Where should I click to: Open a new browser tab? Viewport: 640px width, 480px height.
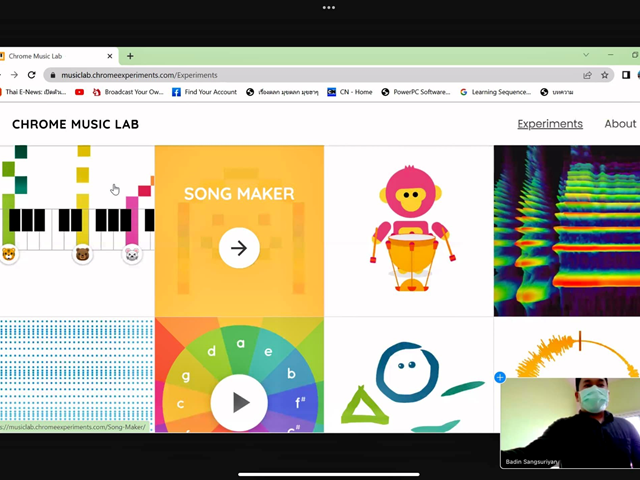[x=130, y=56]
